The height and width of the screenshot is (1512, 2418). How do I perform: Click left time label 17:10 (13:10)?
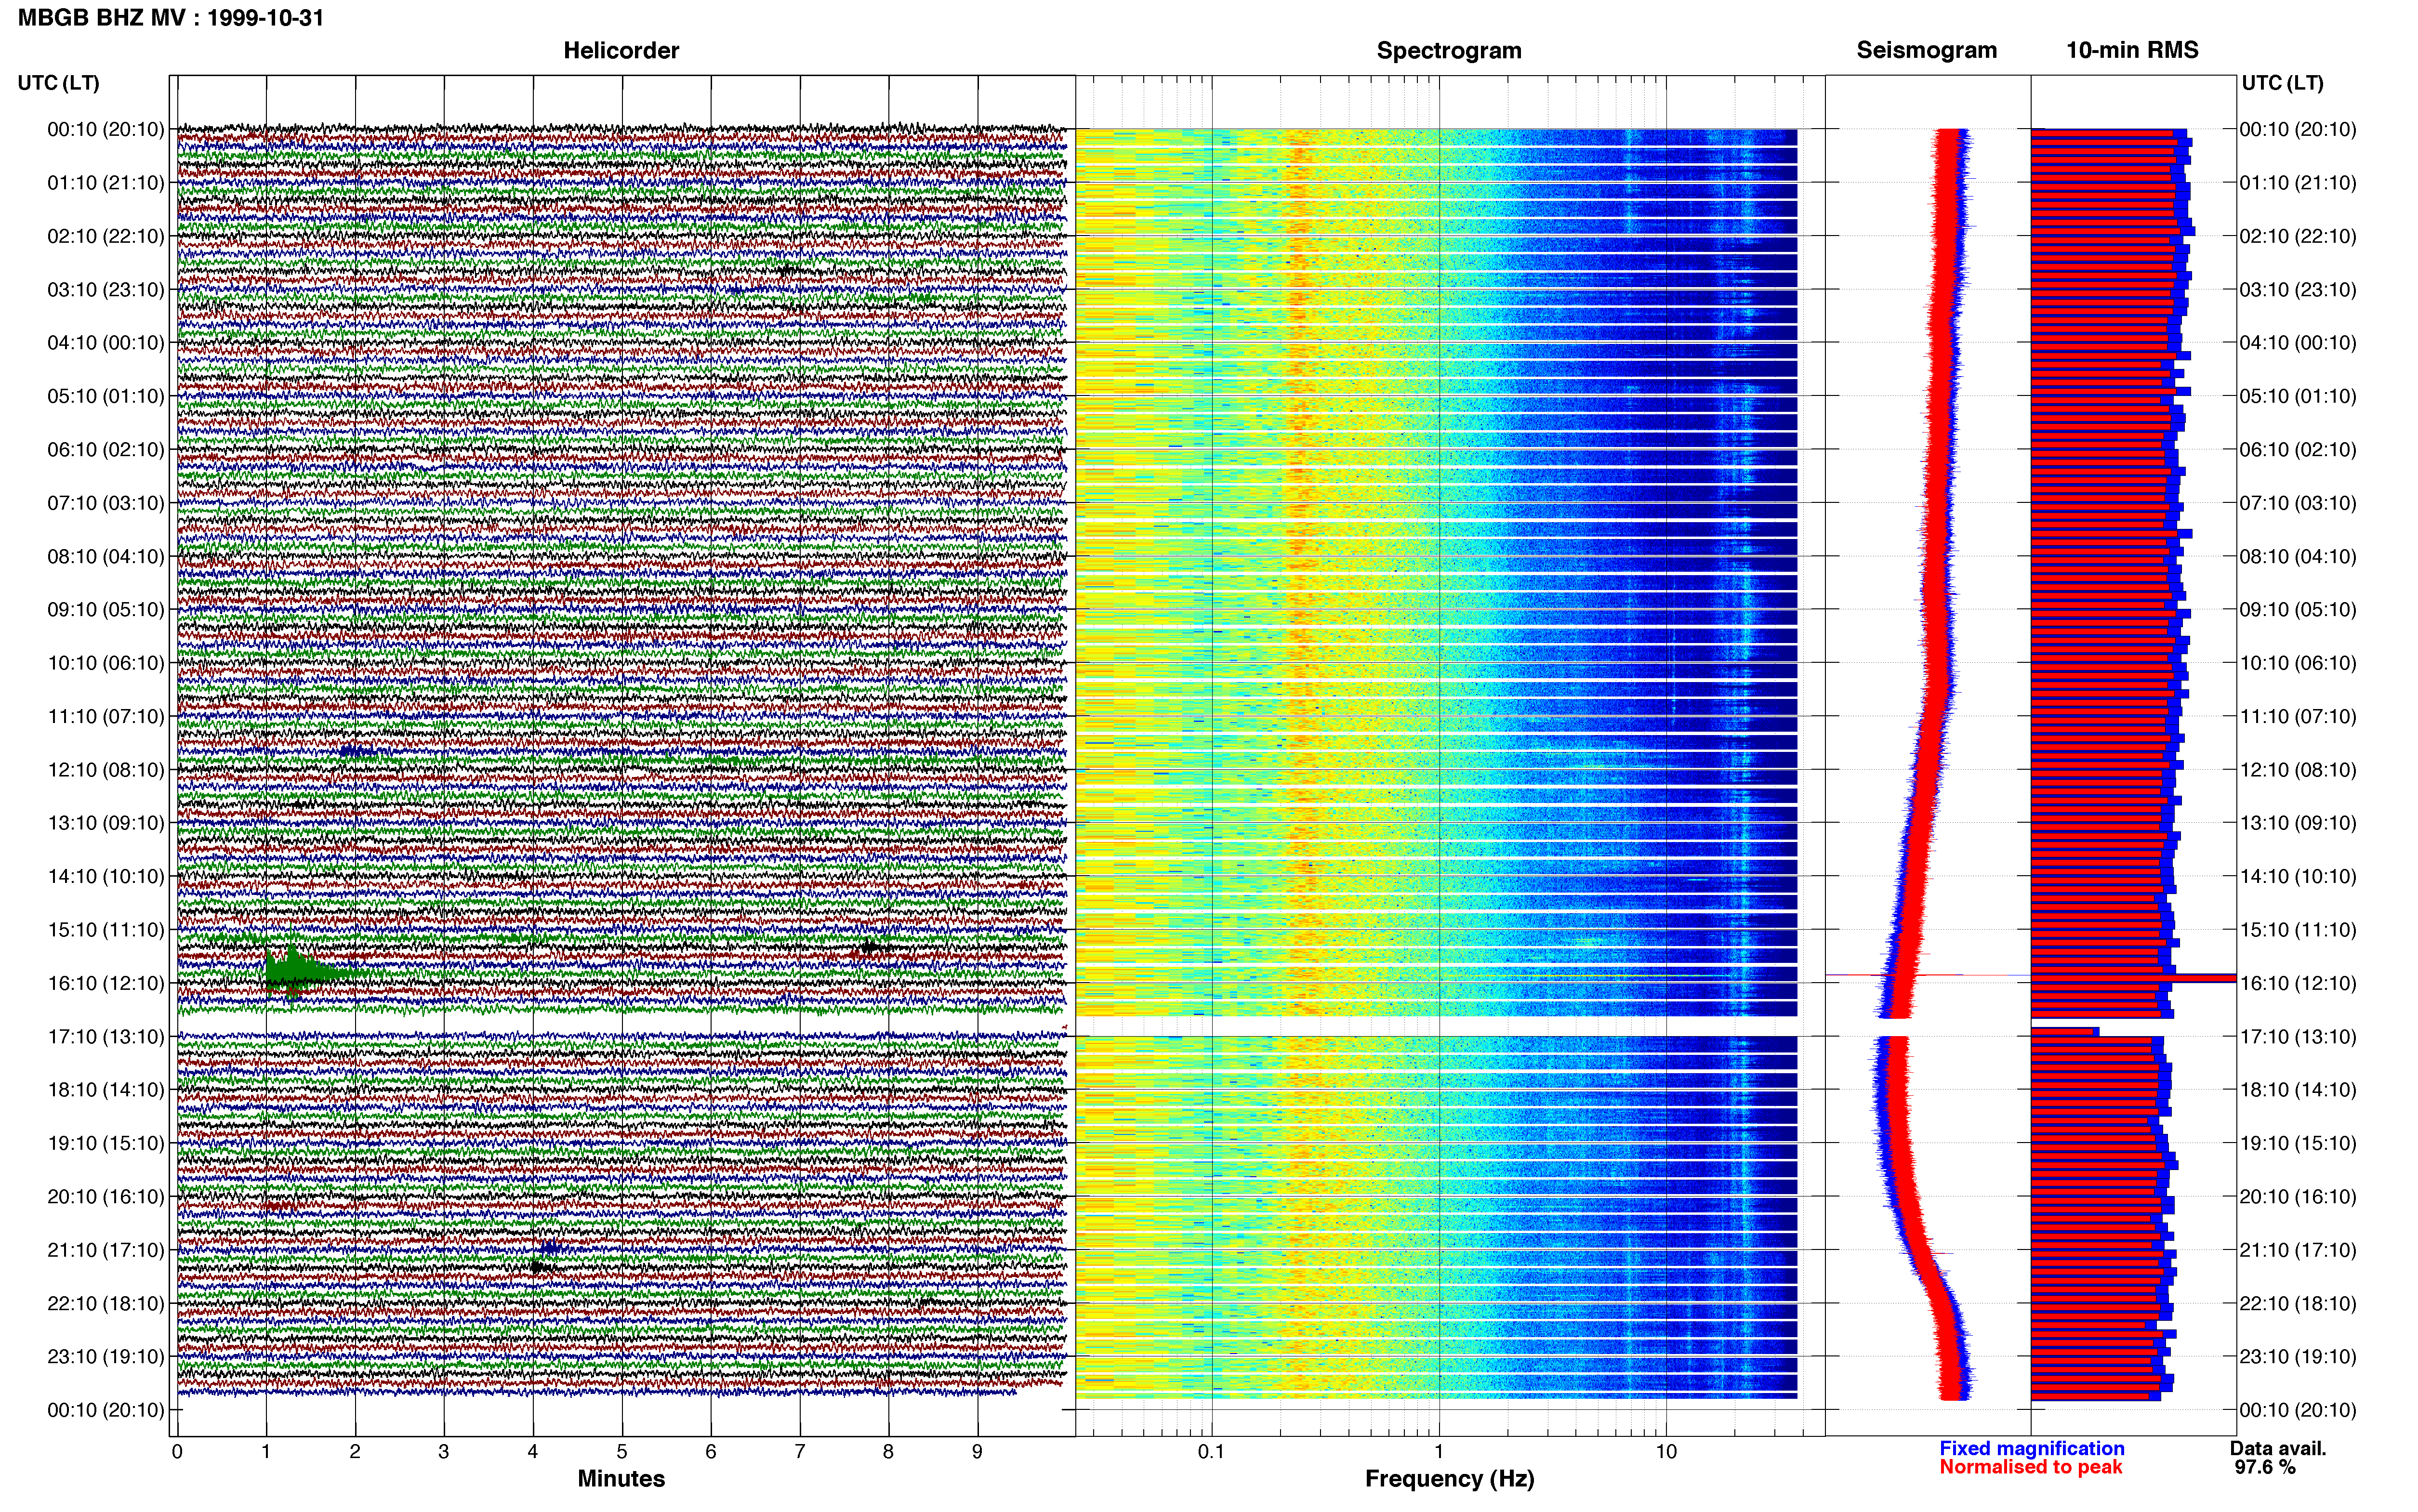(x=106, y=1037)
